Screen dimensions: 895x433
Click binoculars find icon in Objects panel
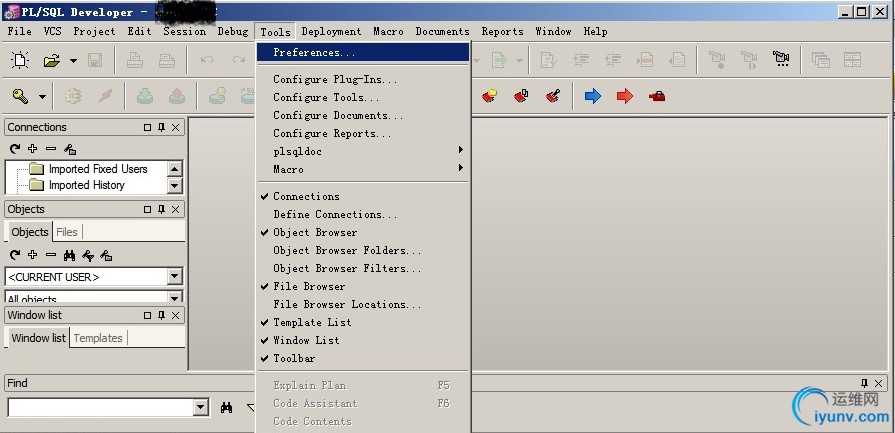click(x=70, y=256)
